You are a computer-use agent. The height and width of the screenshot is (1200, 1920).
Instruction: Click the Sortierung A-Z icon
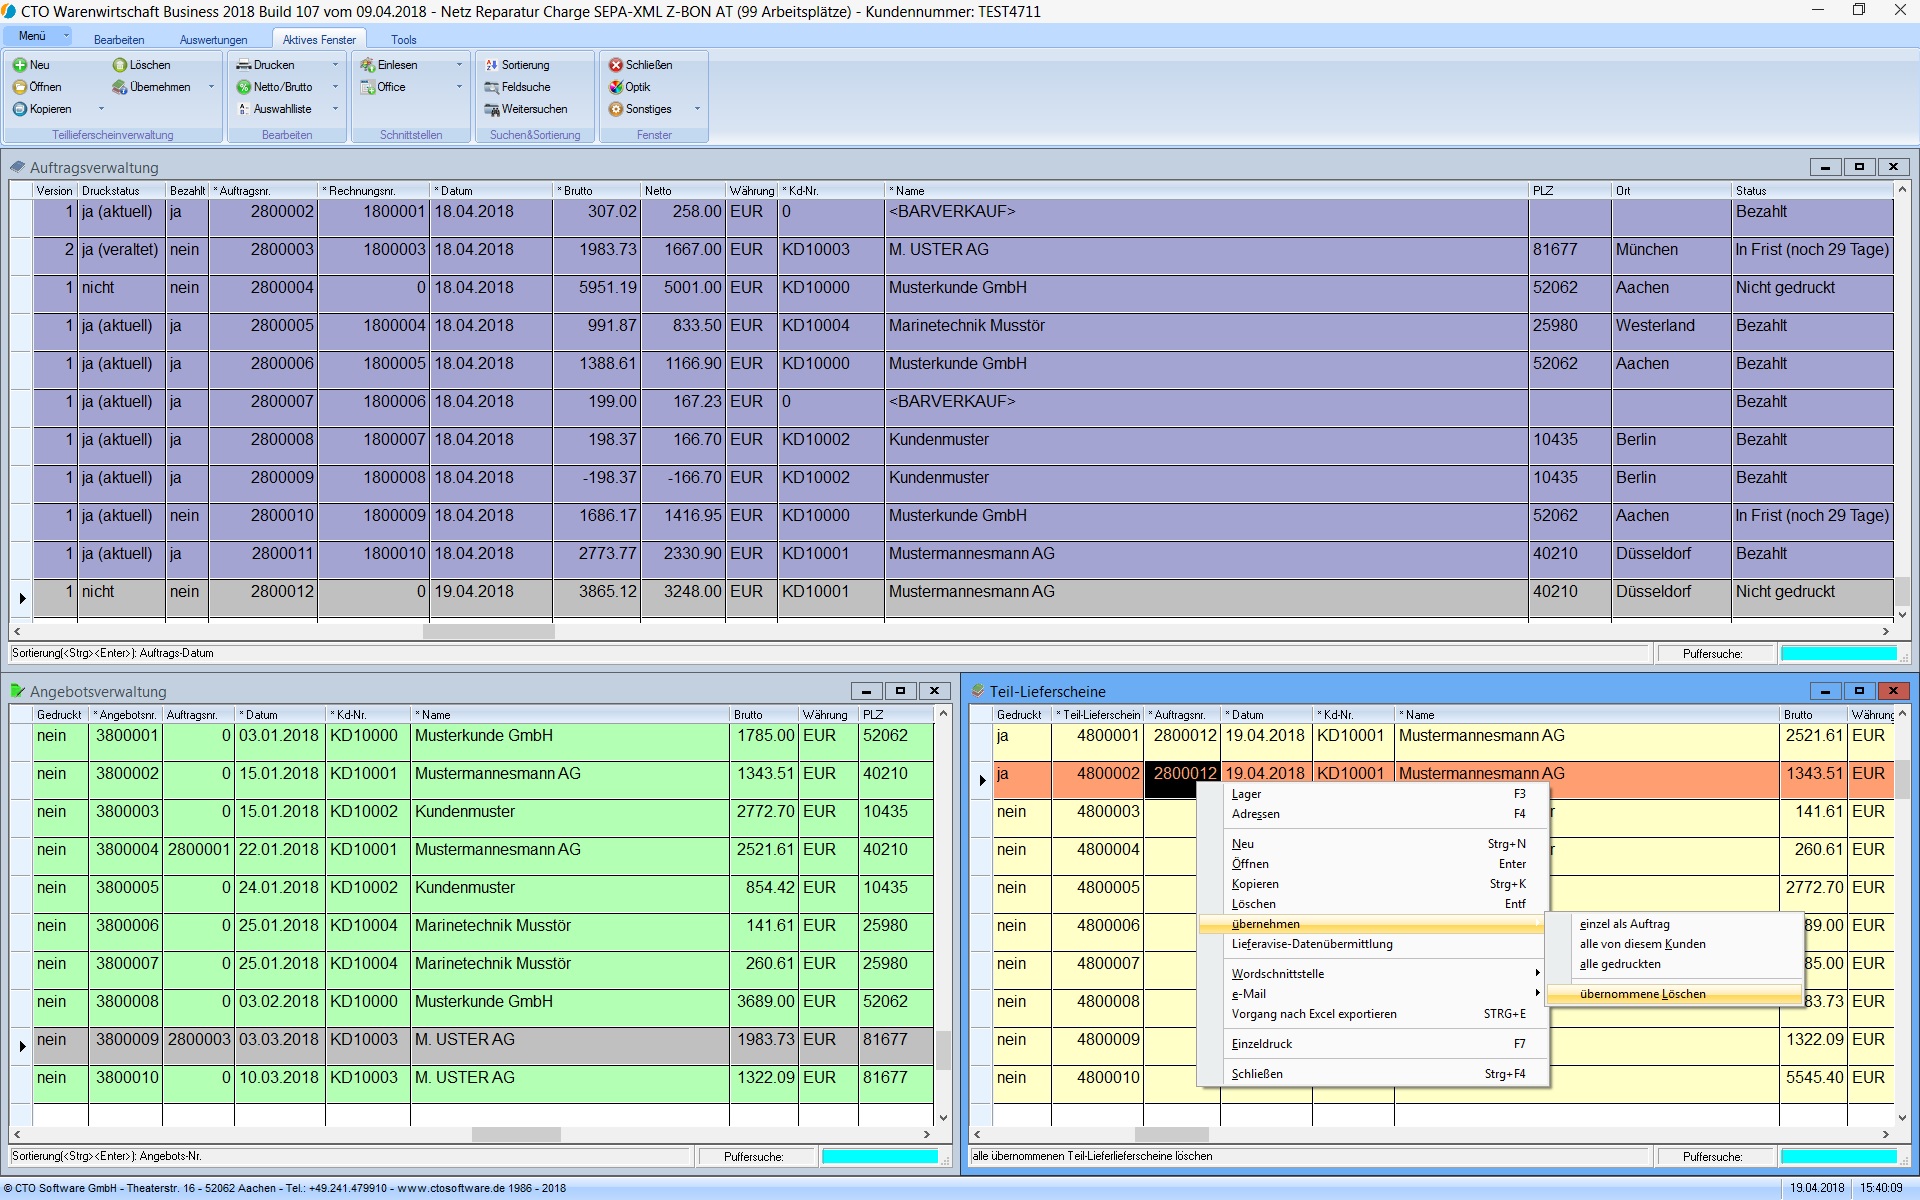coord(491,65)
